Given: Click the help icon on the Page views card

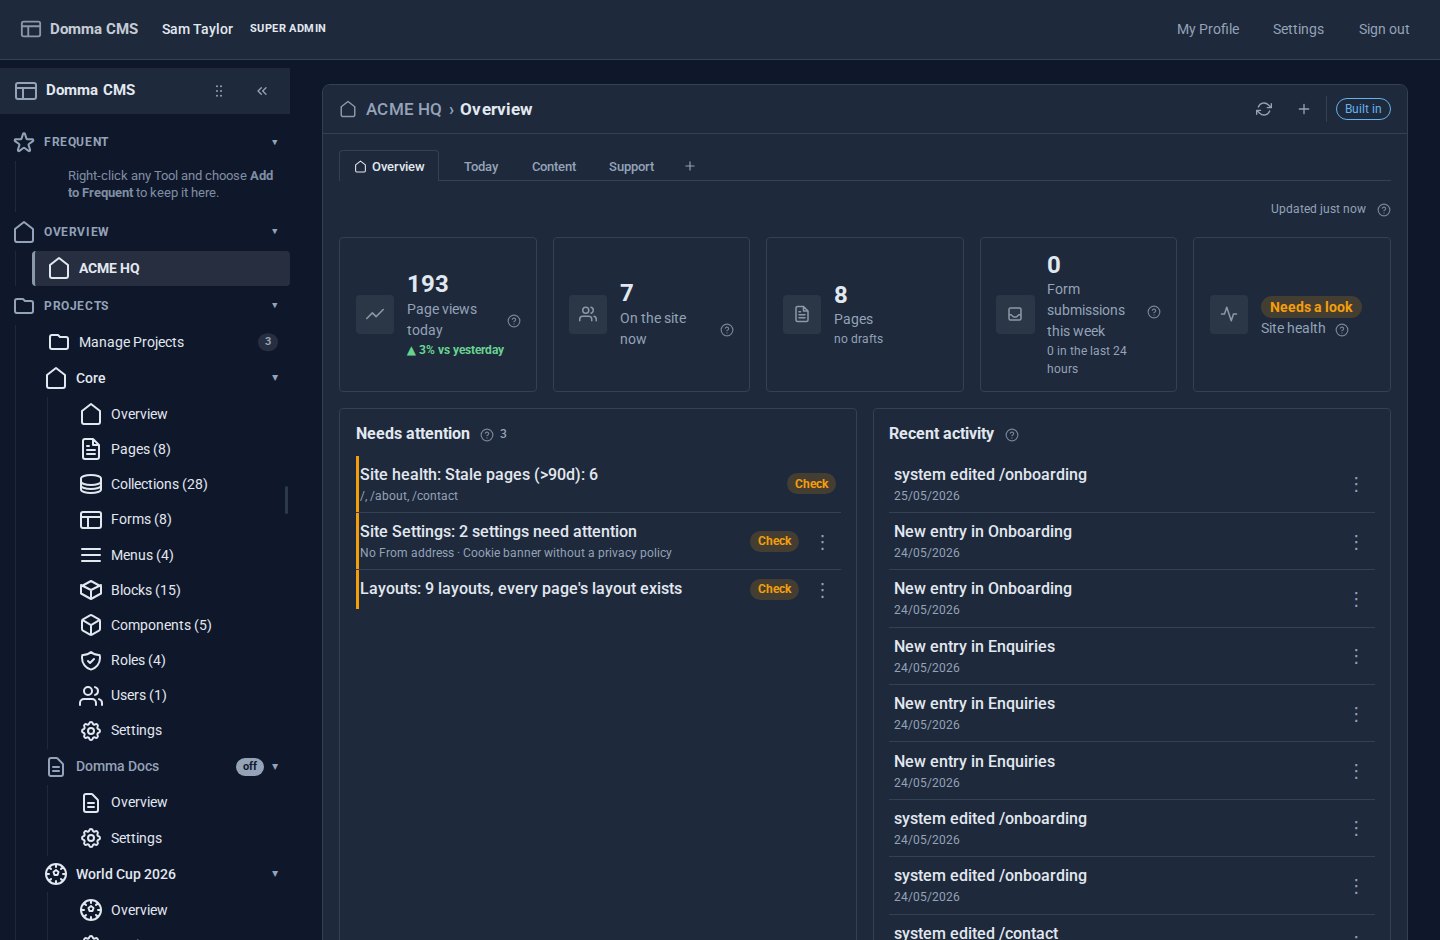Looking at the screenshot, I should 514,321.
